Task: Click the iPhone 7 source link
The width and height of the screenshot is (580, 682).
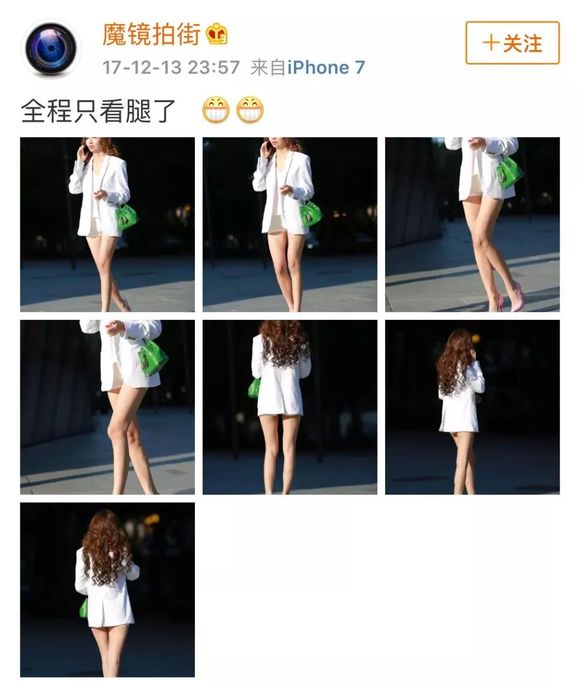Action: tap(326, 67)
